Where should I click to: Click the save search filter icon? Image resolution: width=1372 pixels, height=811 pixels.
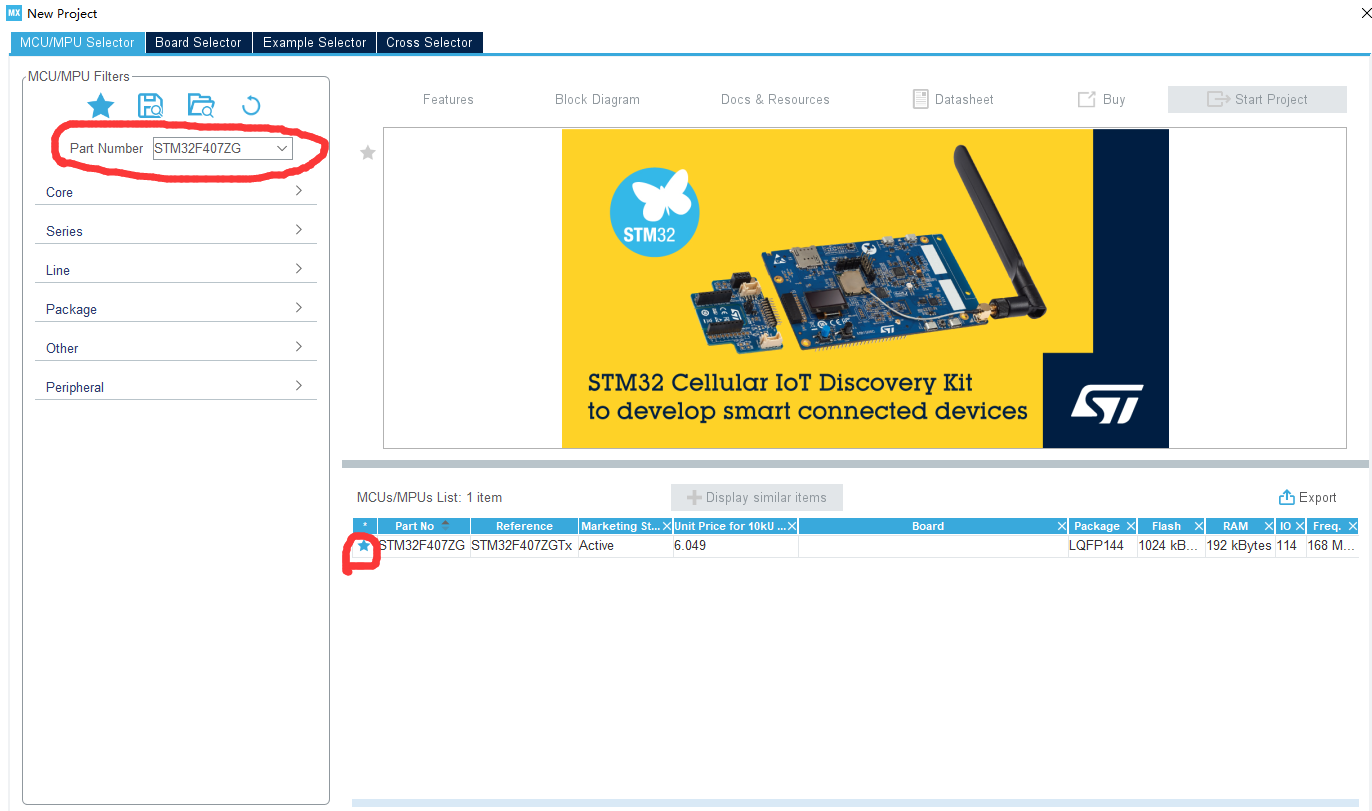click(150, 106)
